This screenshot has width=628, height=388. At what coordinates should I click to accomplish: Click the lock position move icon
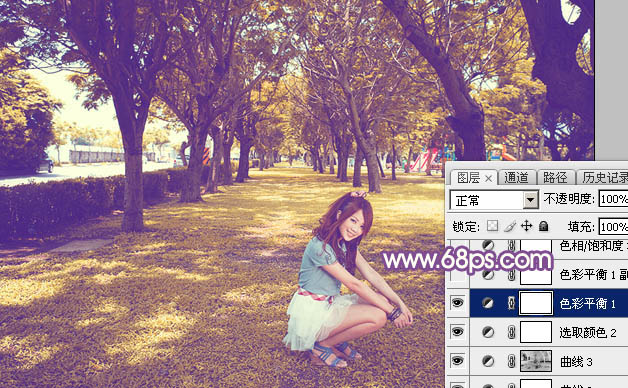click(526, 226)
